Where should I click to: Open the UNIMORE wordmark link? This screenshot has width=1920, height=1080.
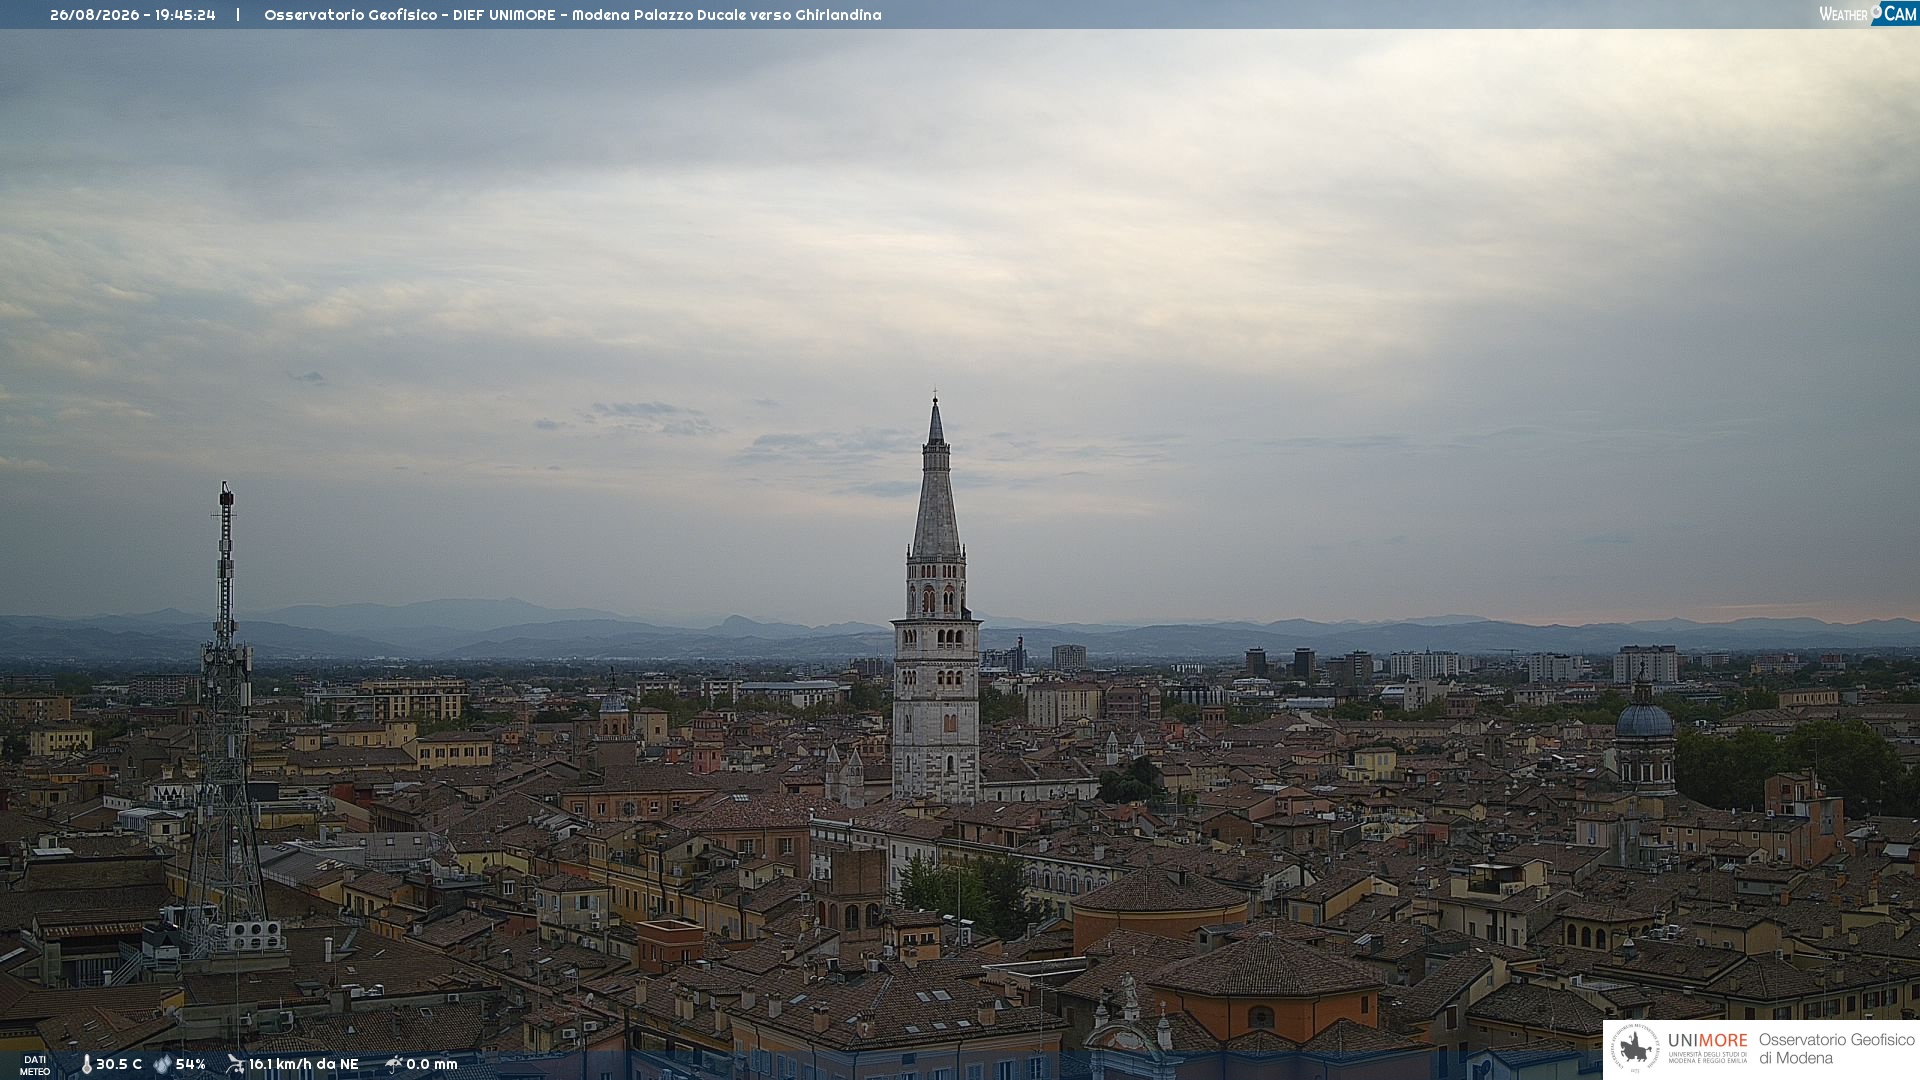pos(1707,1040)
